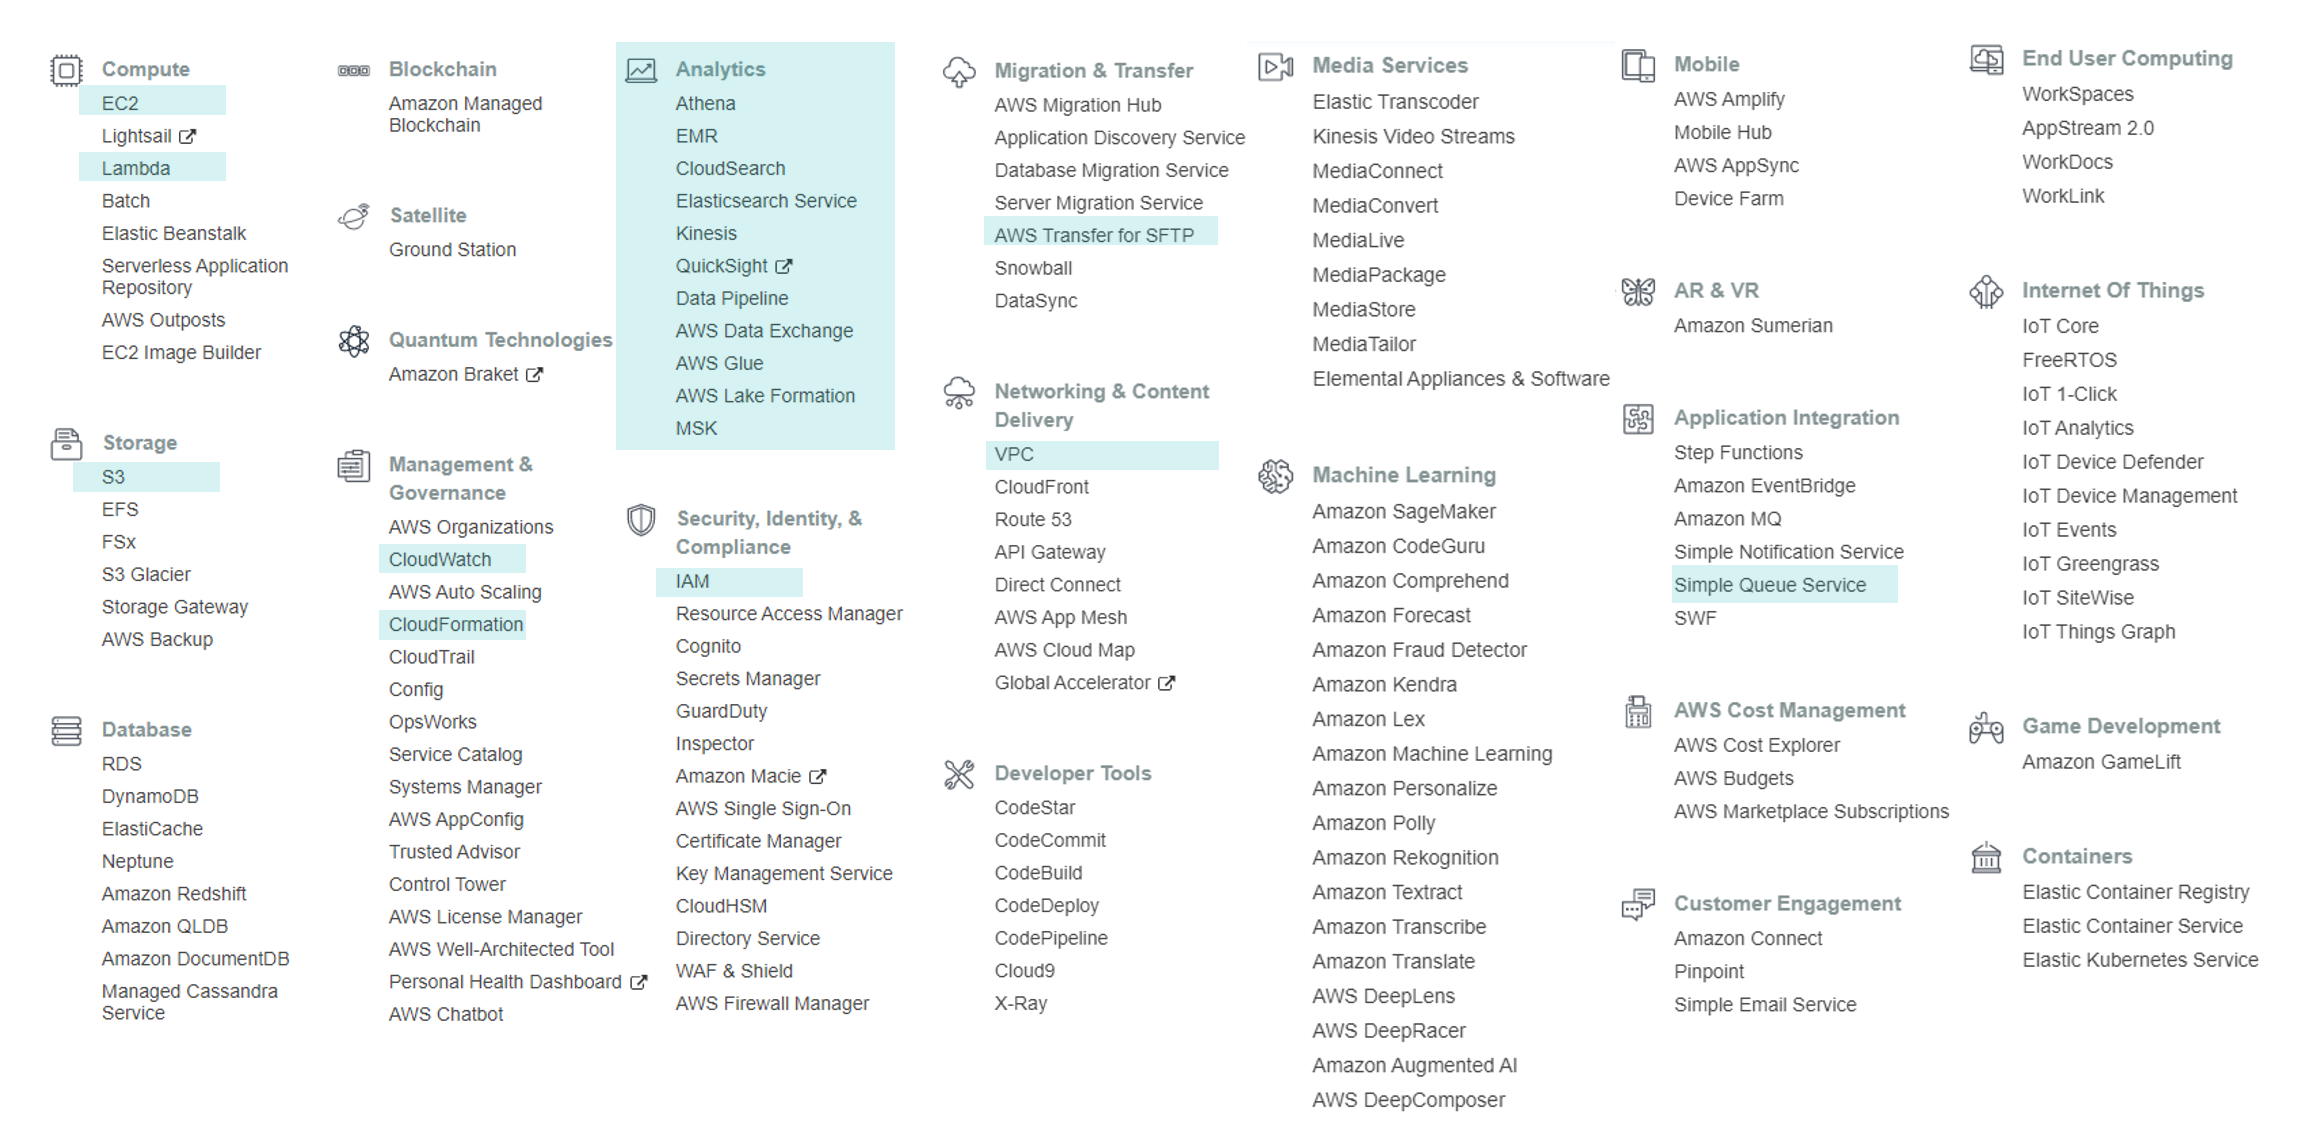2320x1135 pixels.
Task: Click the Mobile devices icon
Action: point(1638,66)
